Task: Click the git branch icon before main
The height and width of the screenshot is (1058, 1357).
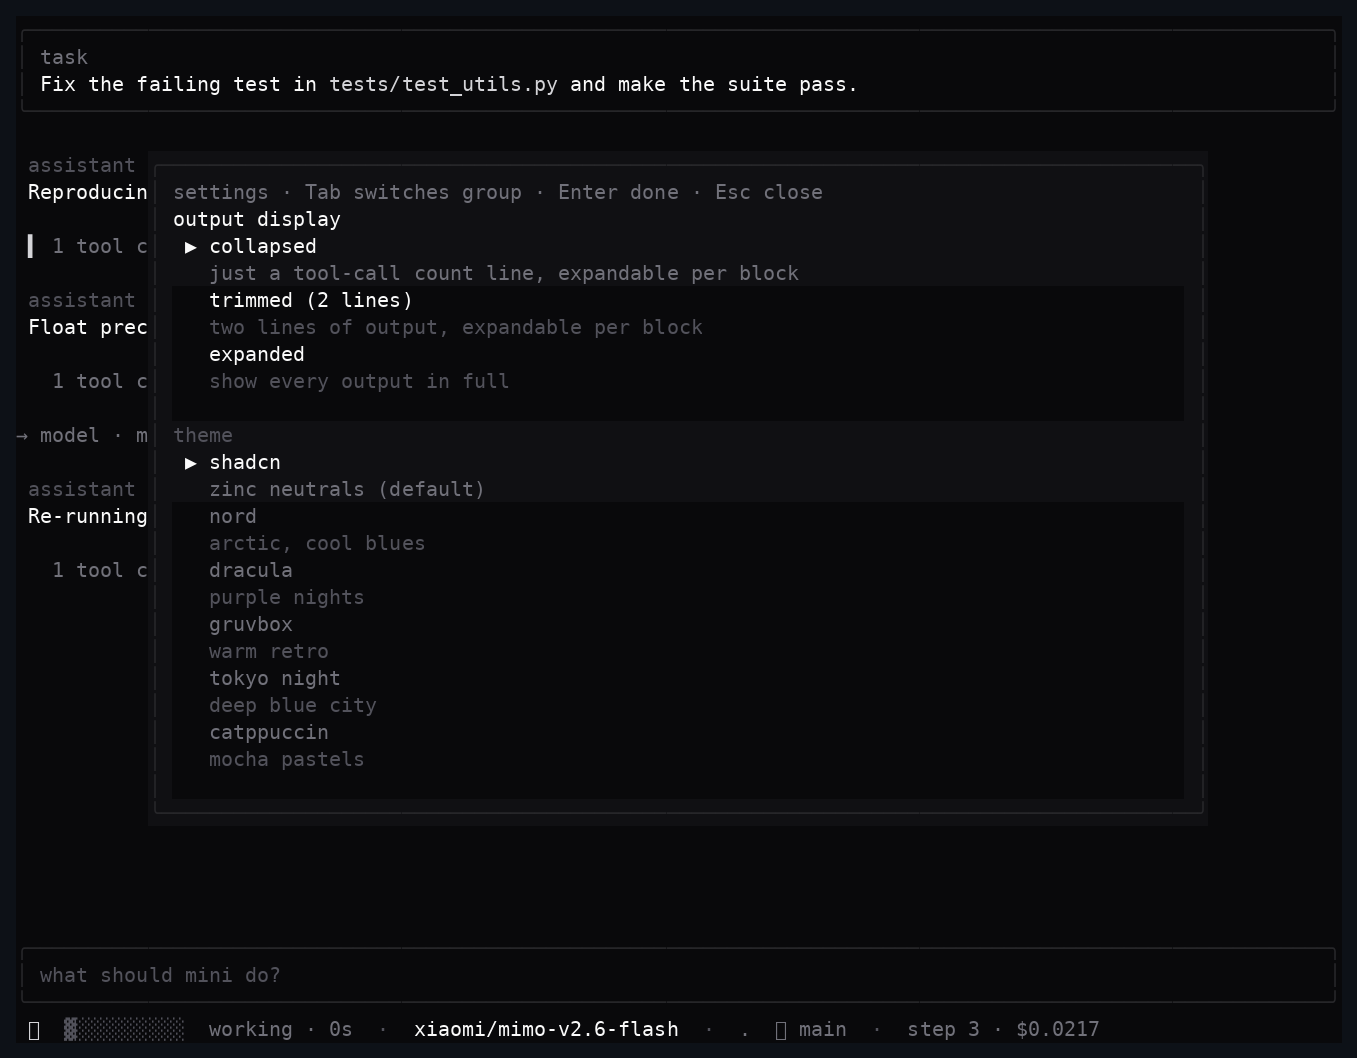Action: 782,1030
